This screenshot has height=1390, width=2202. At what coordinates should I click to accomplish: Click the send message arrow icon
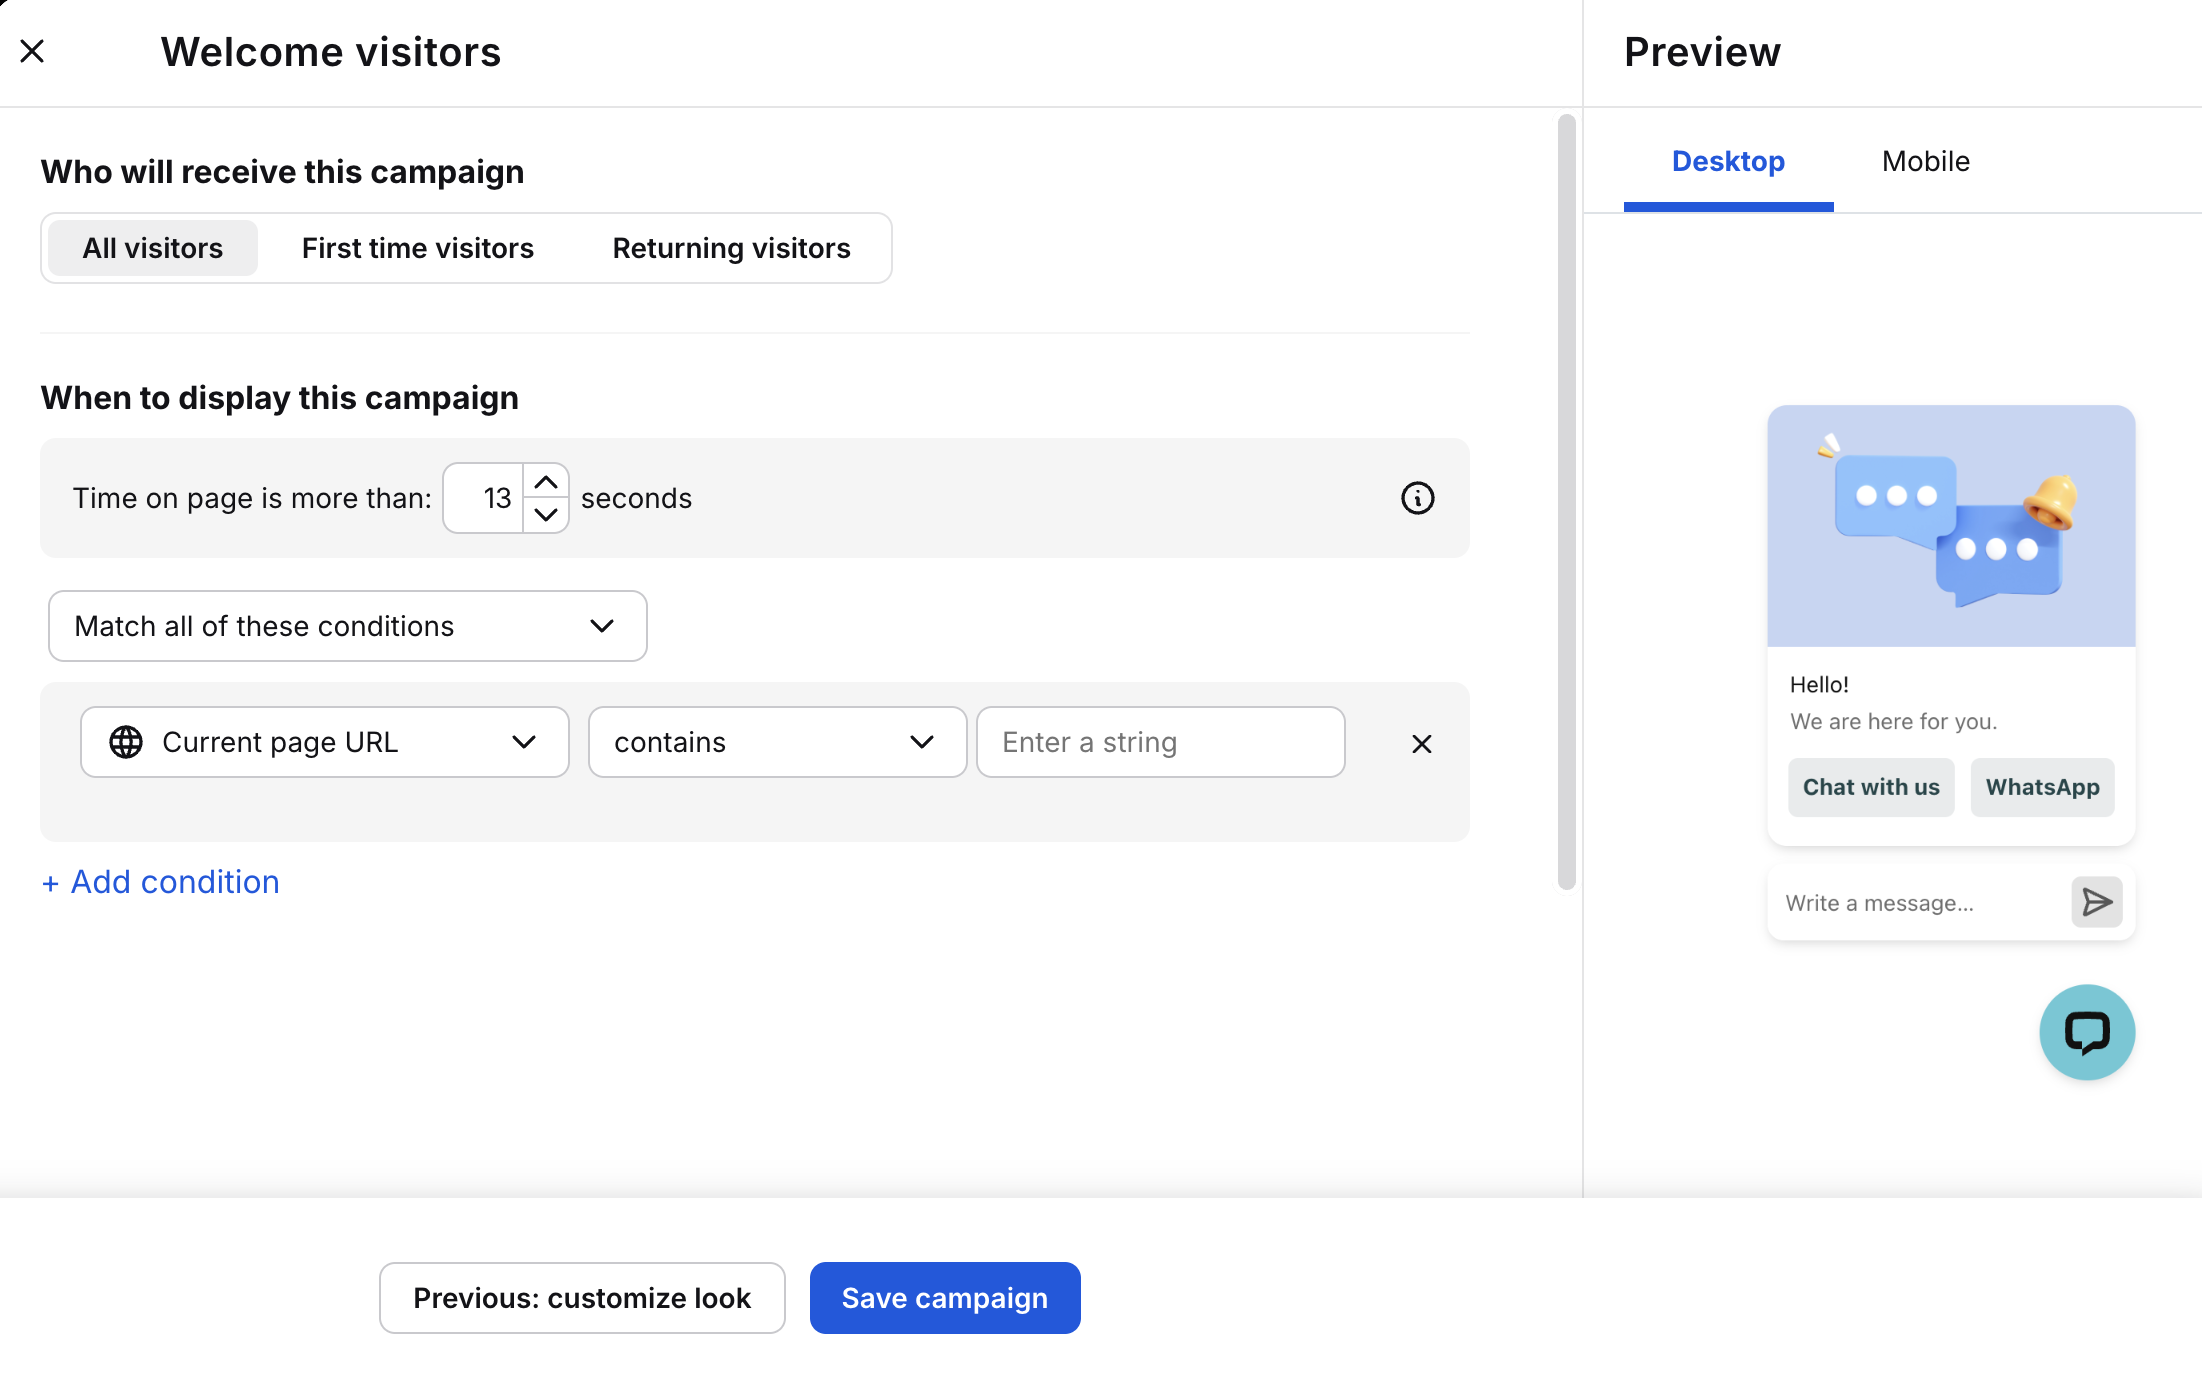point(2096,903)
